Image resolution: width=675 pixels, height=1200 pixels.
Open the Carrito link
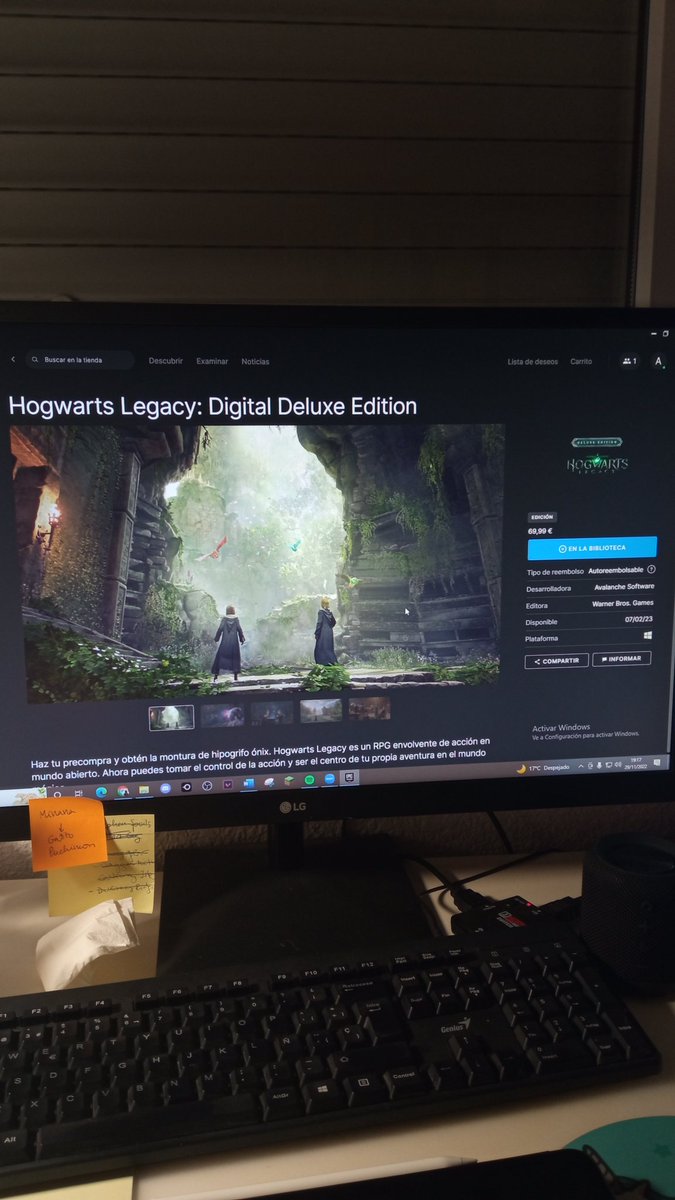581,361
